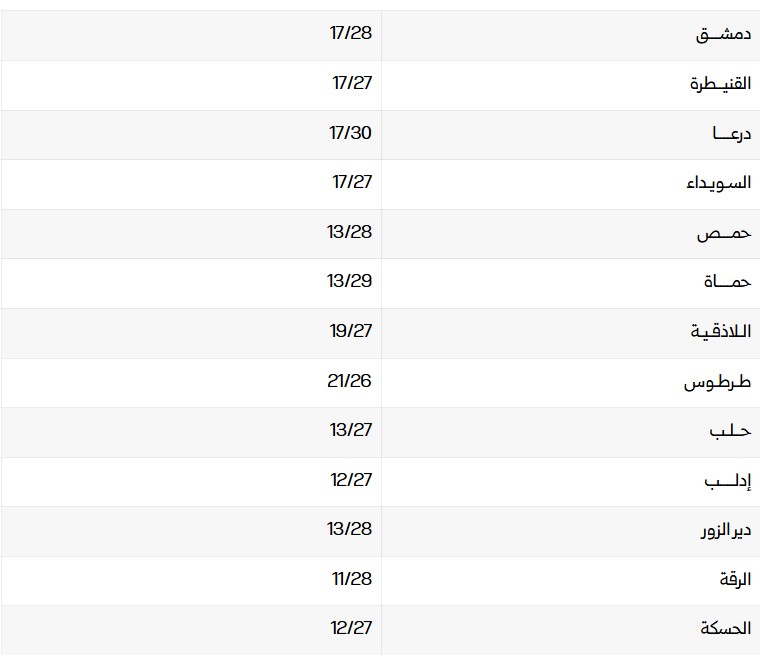Select the 19/27 temperature for اللاذقية

click(350, 331)
